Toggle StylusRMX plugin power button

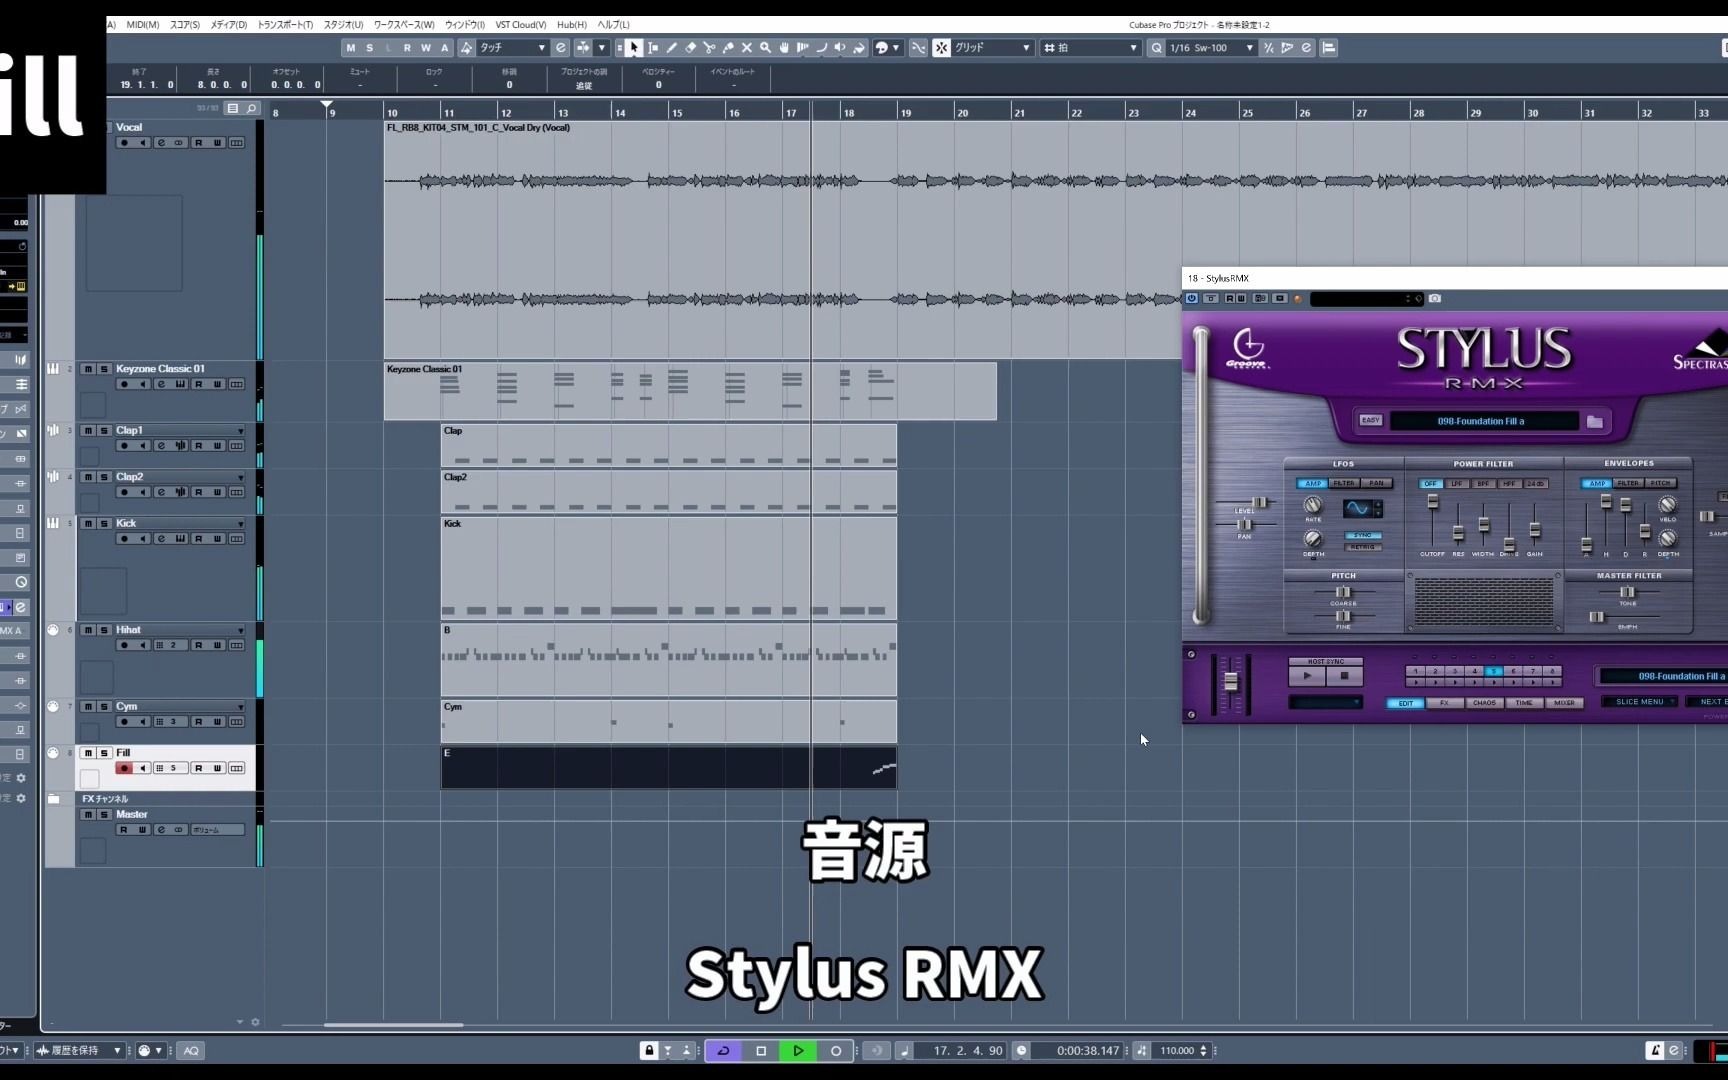coord(1191,298)
